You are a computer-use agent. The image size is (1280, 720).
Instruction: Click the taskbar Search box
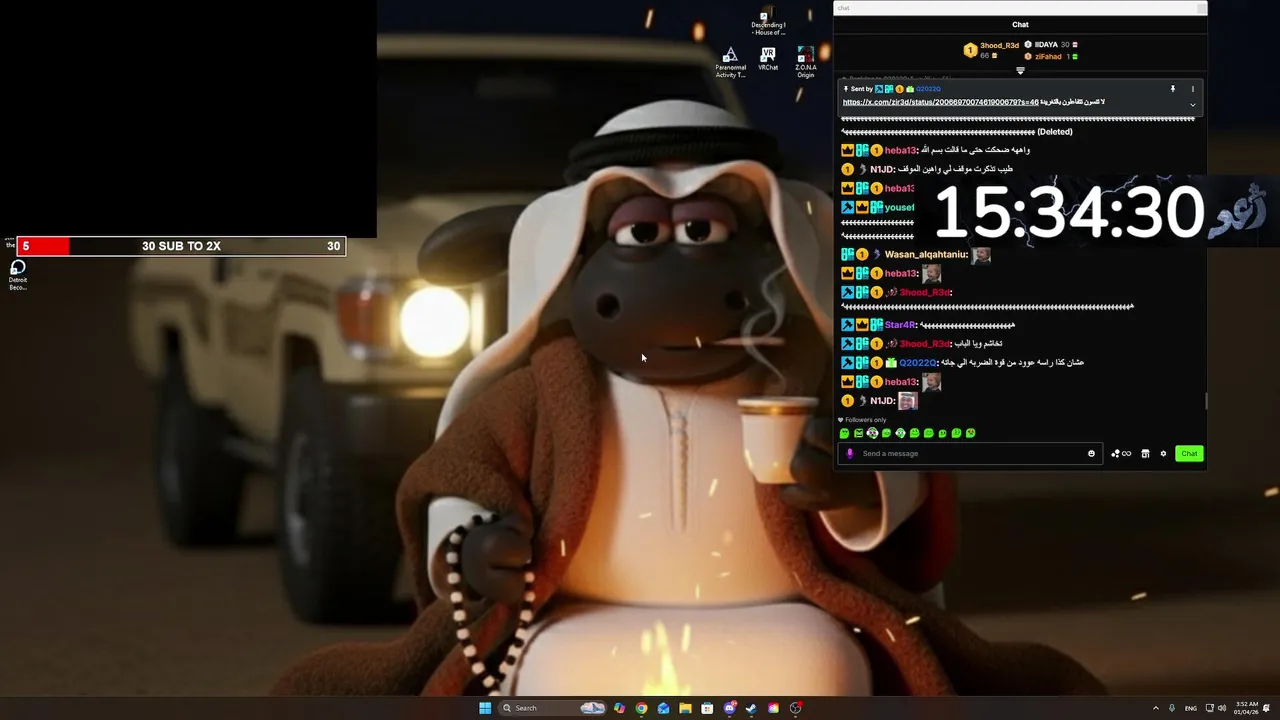[553, 708]
